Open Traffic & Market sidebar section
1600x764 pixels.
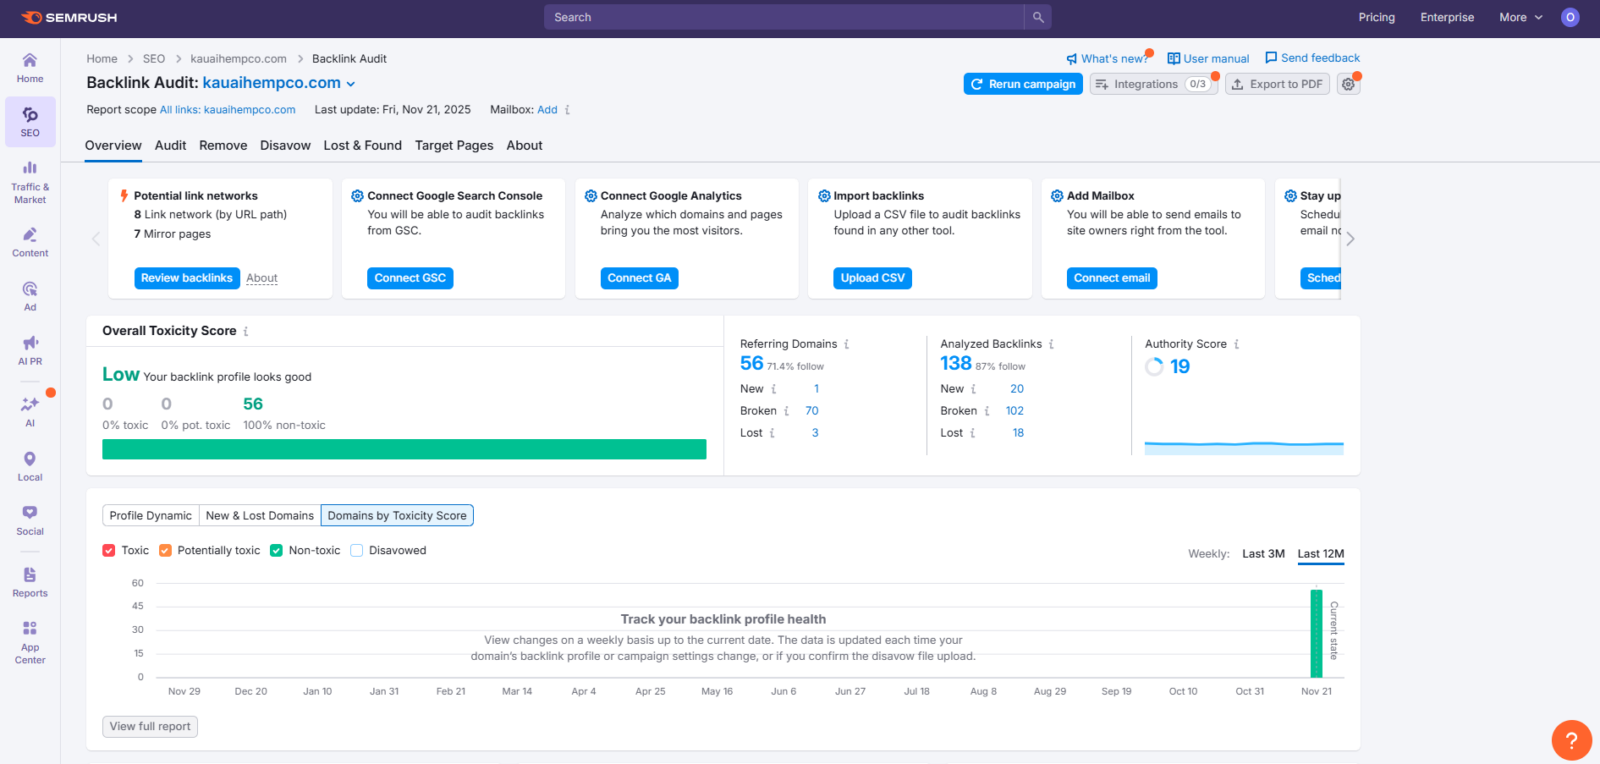coord(30,180)
